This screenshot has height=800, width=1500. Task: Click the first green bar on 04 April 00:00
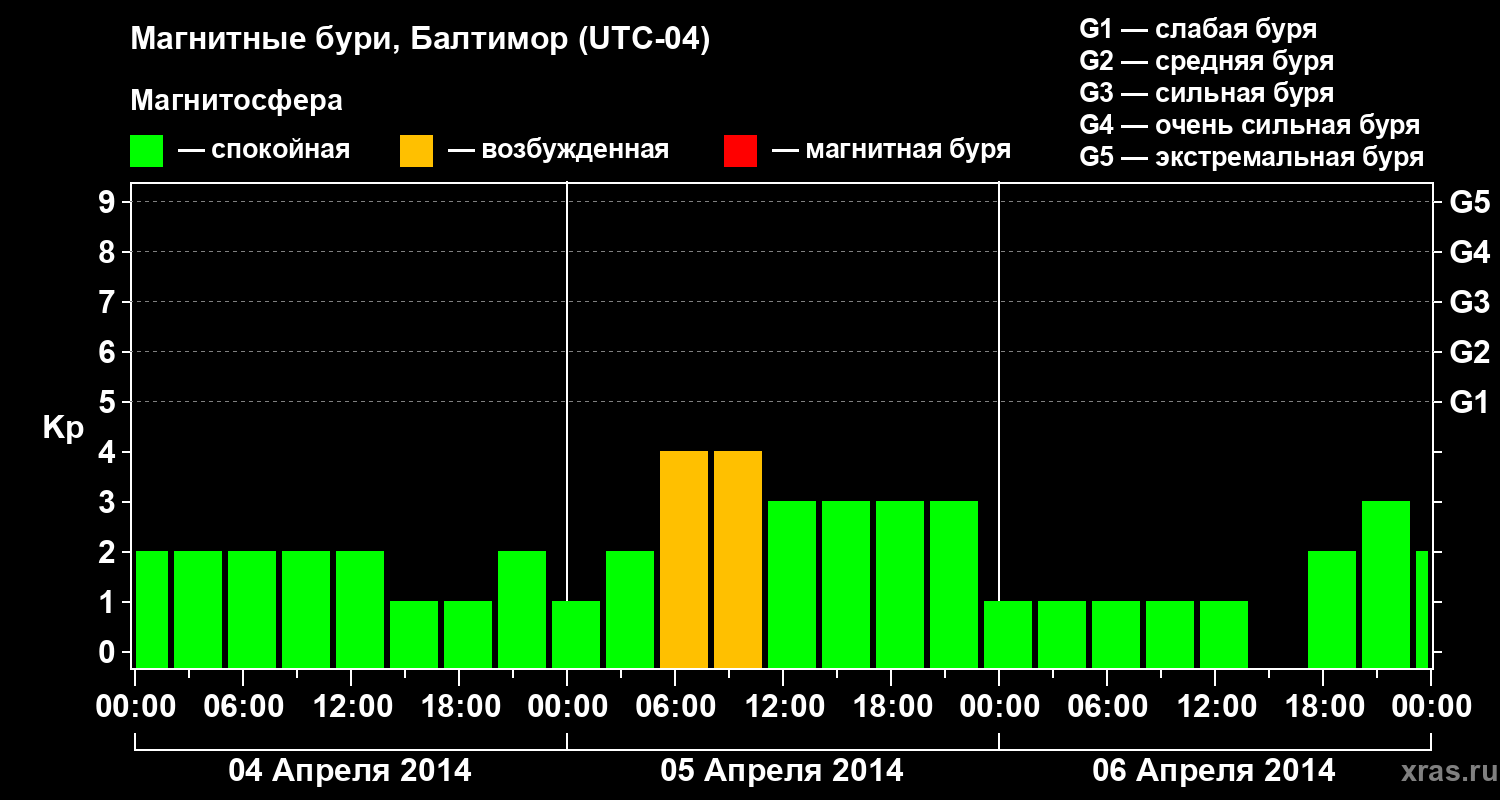pos(152,609)
